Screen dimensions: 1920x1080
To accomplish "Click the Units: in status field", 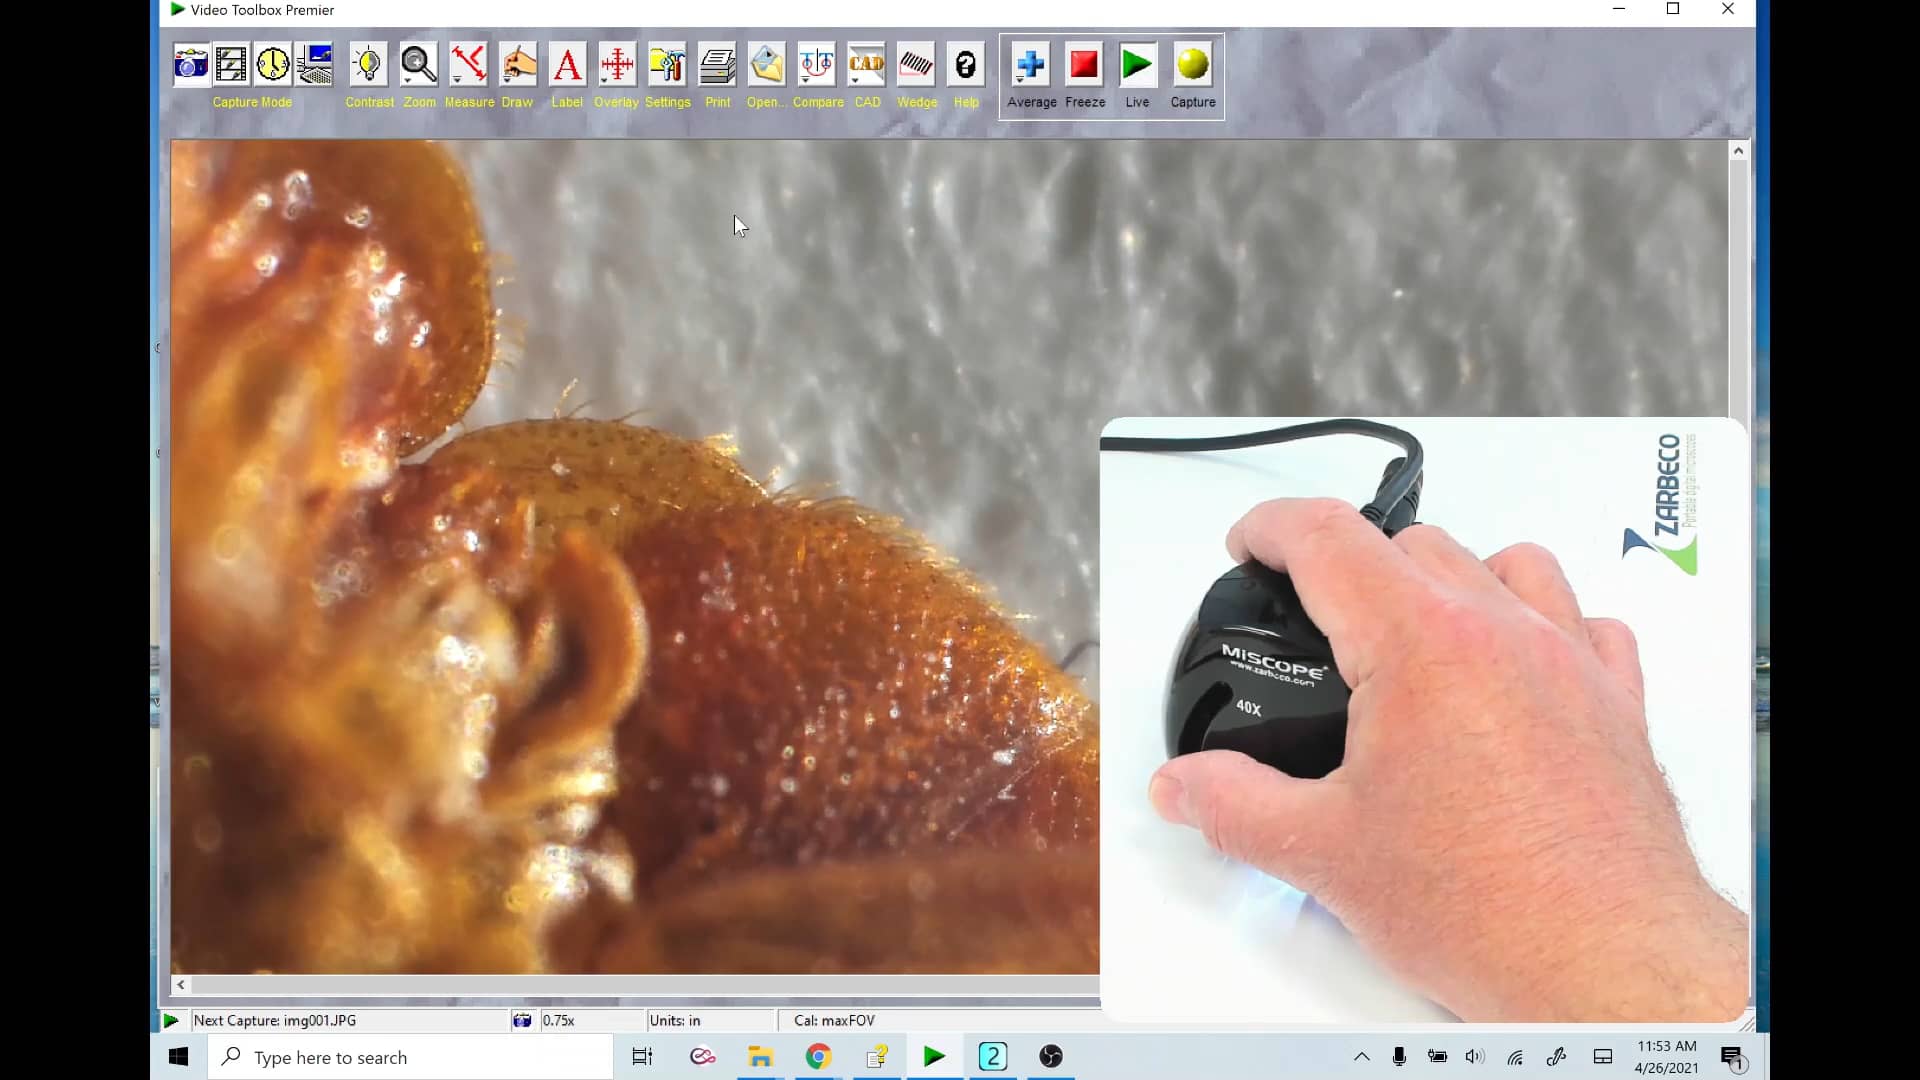I will click(x=711, y=1021).
